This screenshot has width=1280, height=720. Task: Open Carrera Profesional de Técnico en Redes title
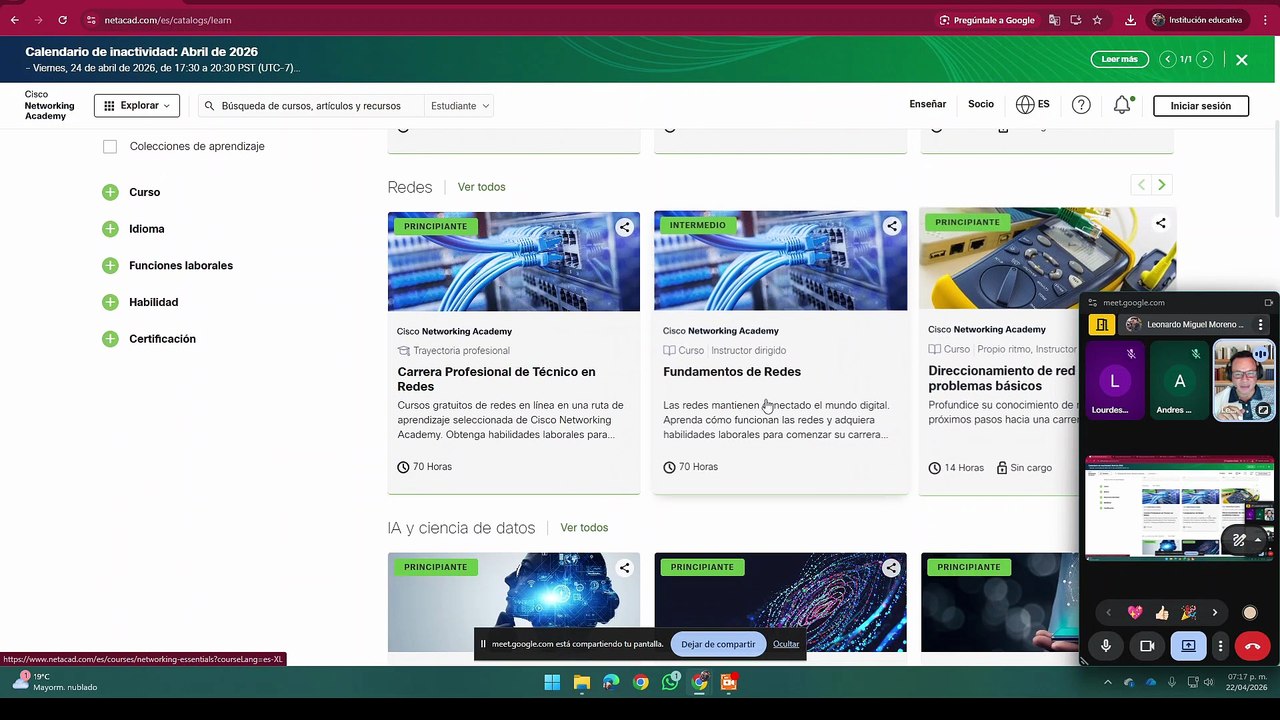(x=496, y=379)
